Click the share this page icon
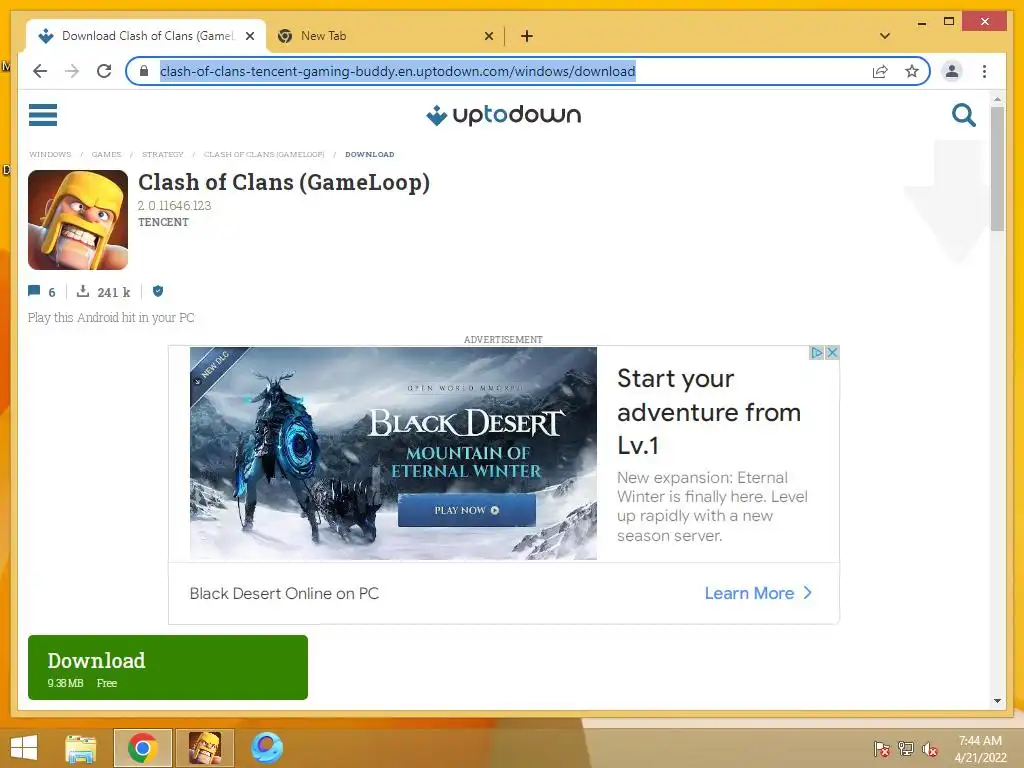Viewport: 1024px width, 768px height. tap(880, 71)
